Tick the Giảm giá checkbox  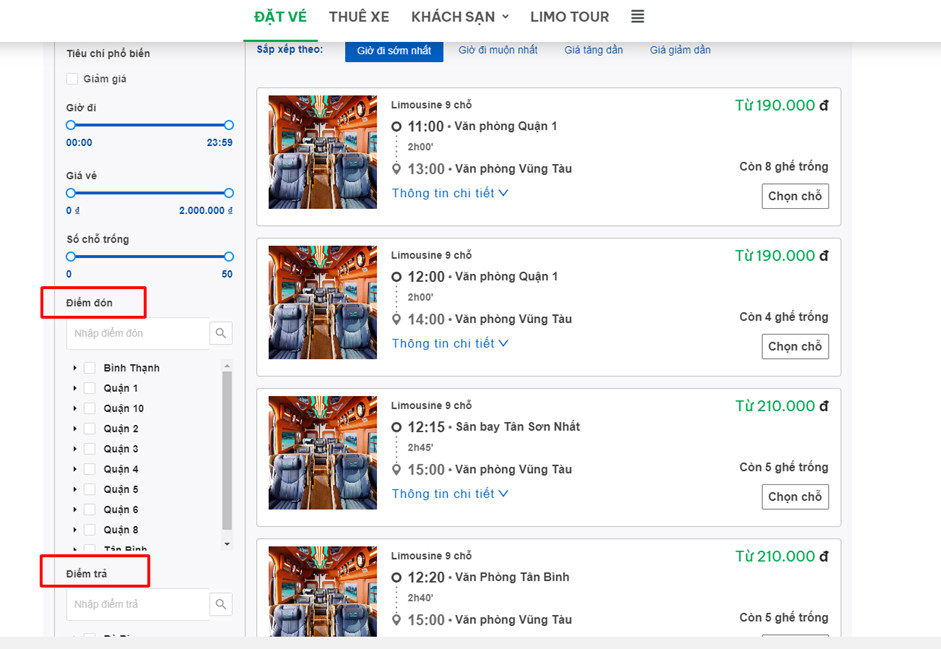click(x=72, y=79)
